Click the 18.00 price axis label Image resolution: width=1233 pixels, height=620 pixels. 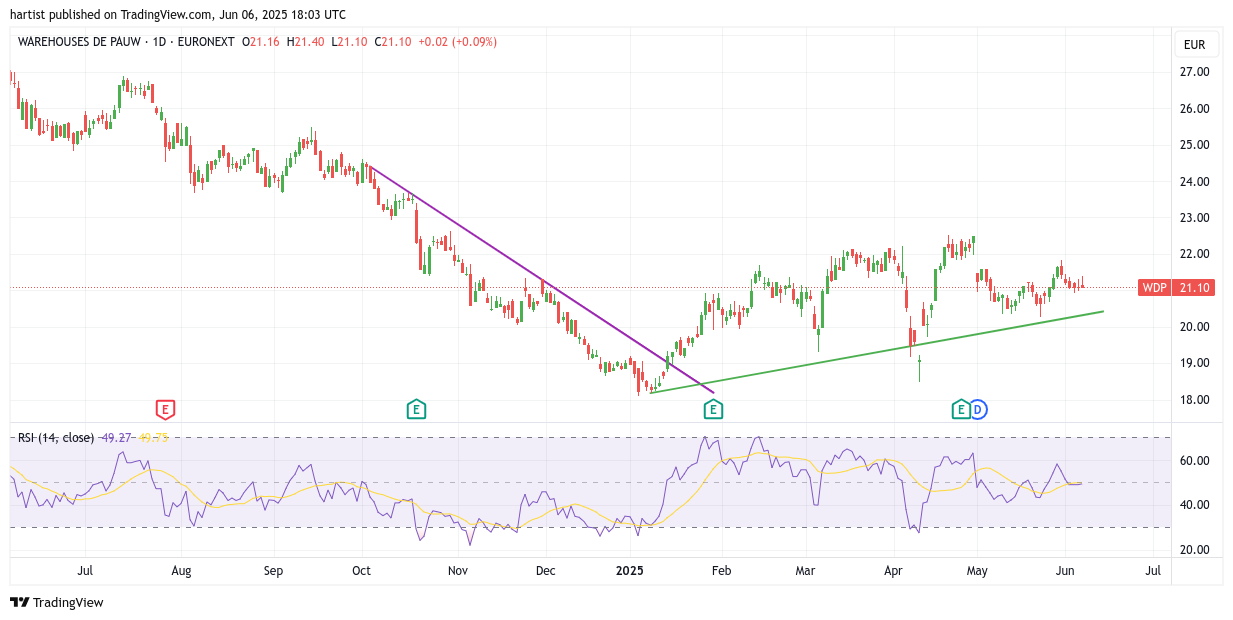tap(1195, 400)
